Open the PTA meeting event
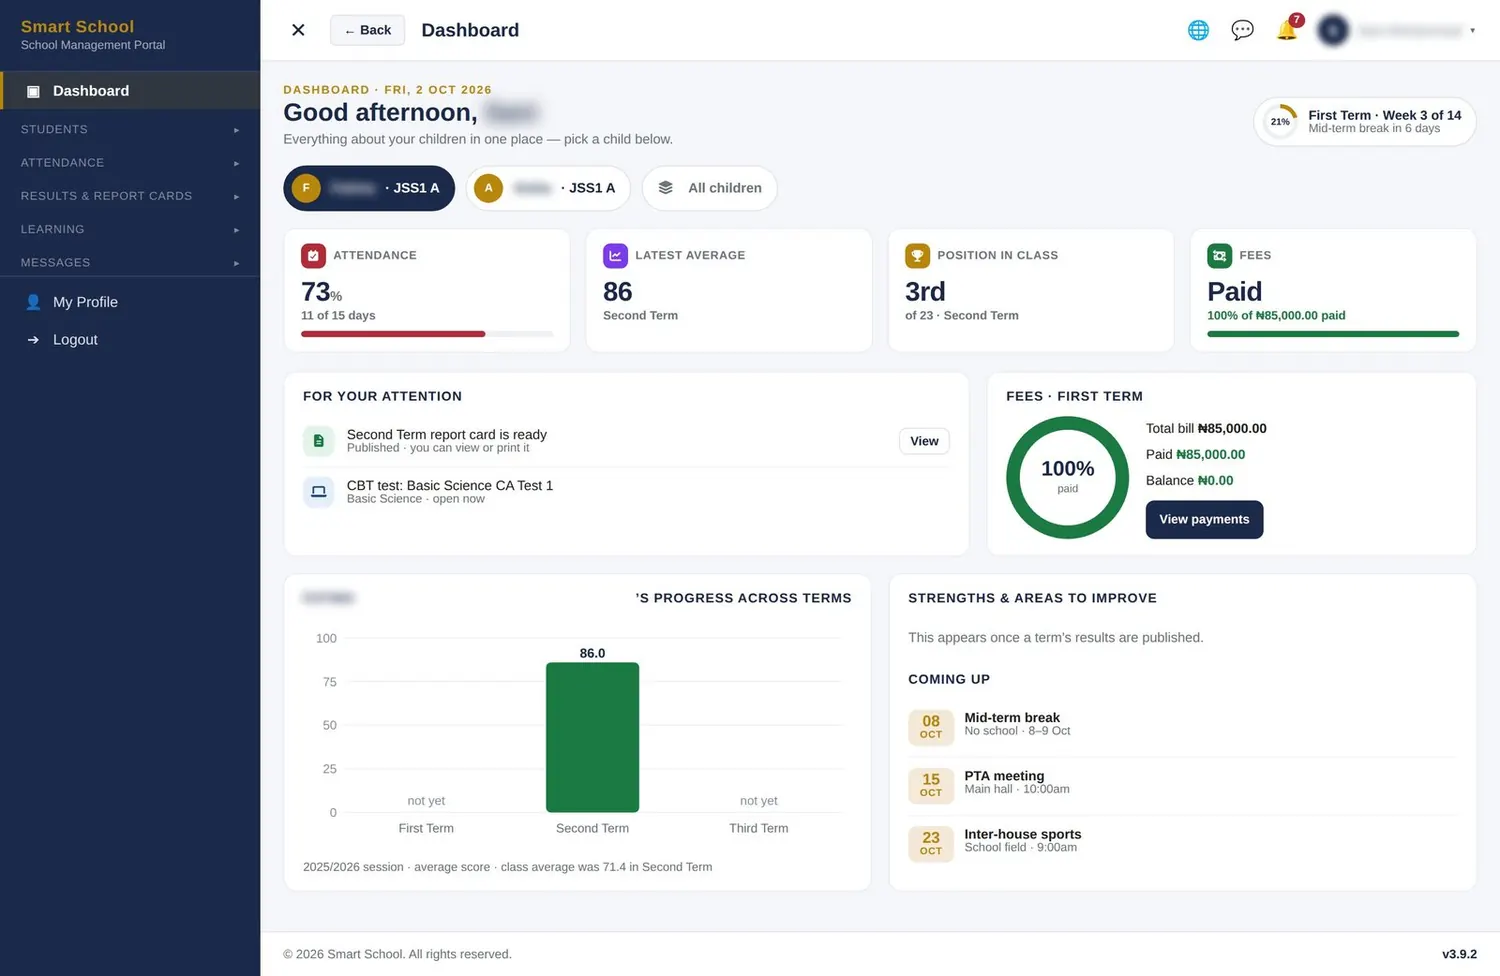 1182,786
